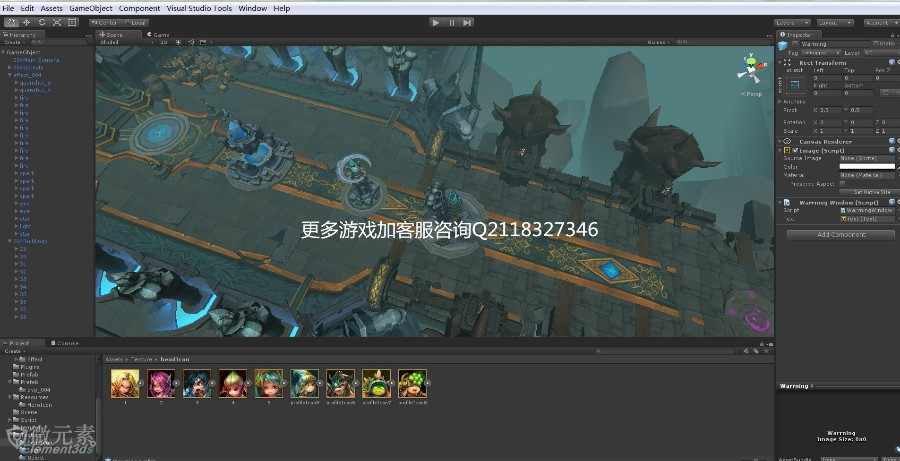
Task: Collapse the Rect Transform component
Action: coord(781,63)
